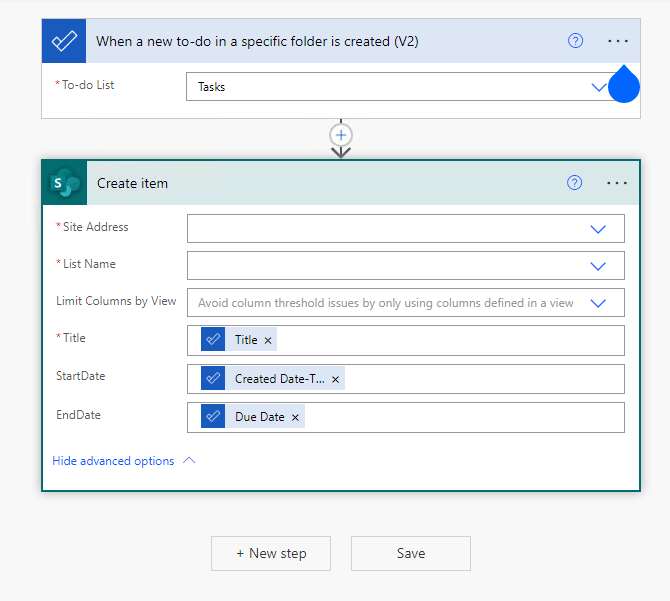This screenshot has height=601, width=670.
Task: Remove the Created Date-Time token
Action: [335, 379]
